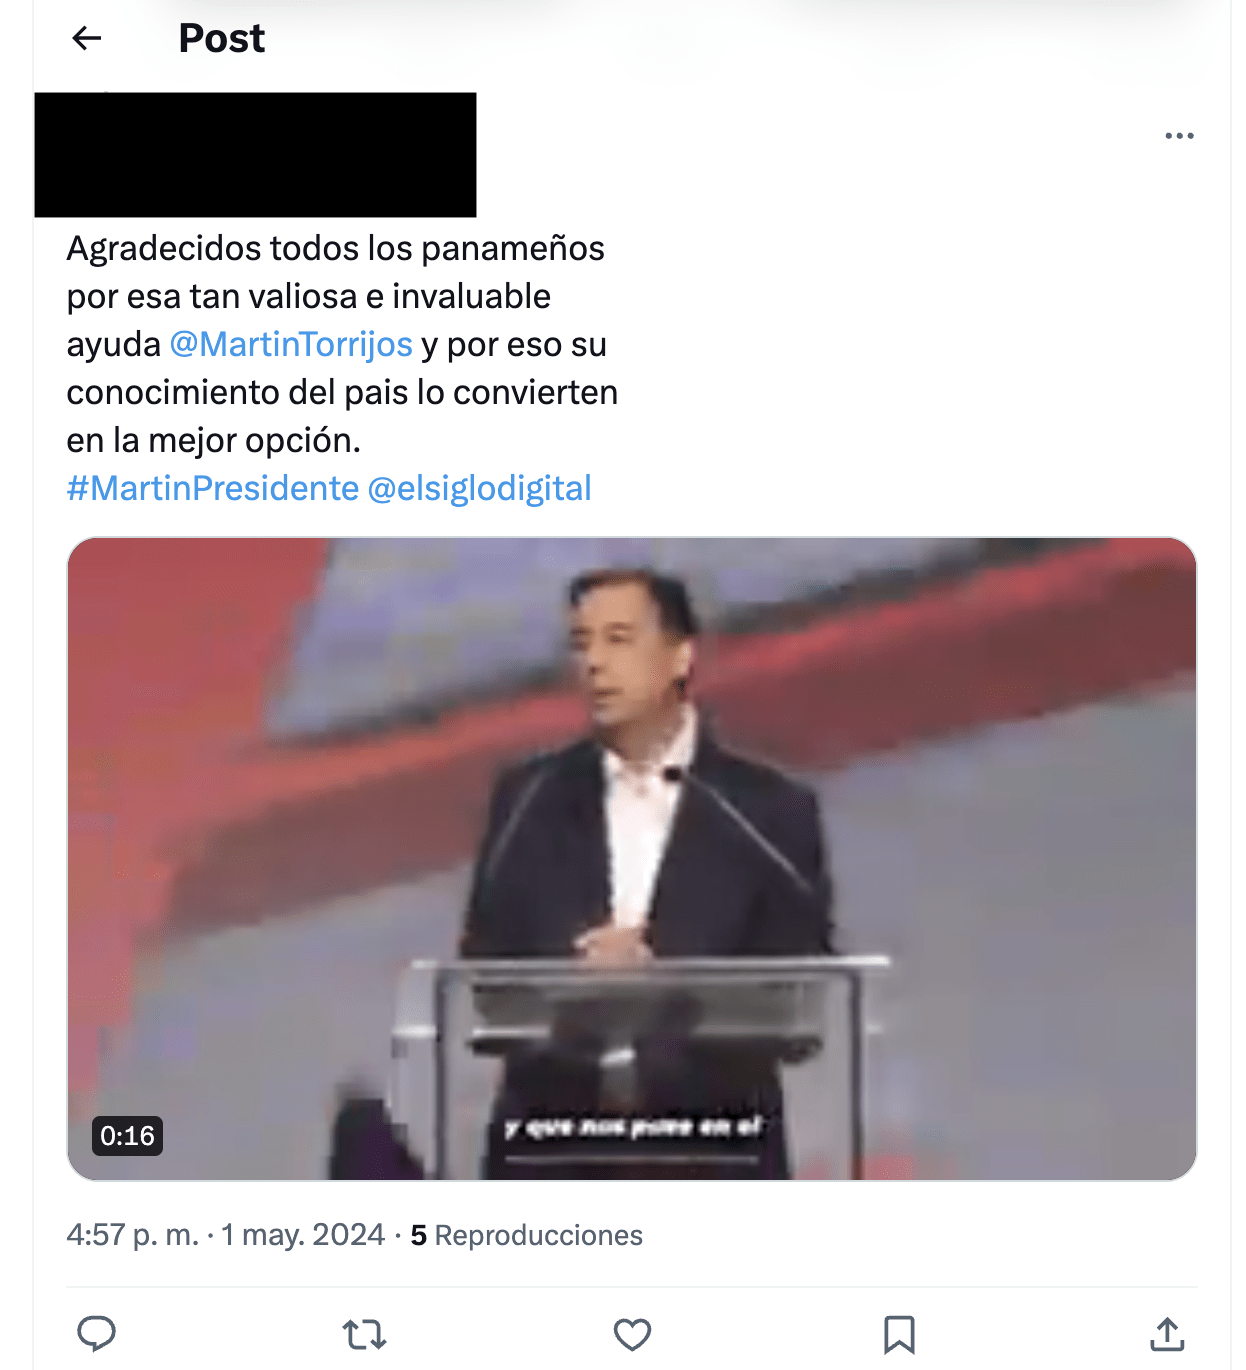Reply to the post via speech bubble icon
This screenshot has height=1370, width=1246.
[97, 1334]
